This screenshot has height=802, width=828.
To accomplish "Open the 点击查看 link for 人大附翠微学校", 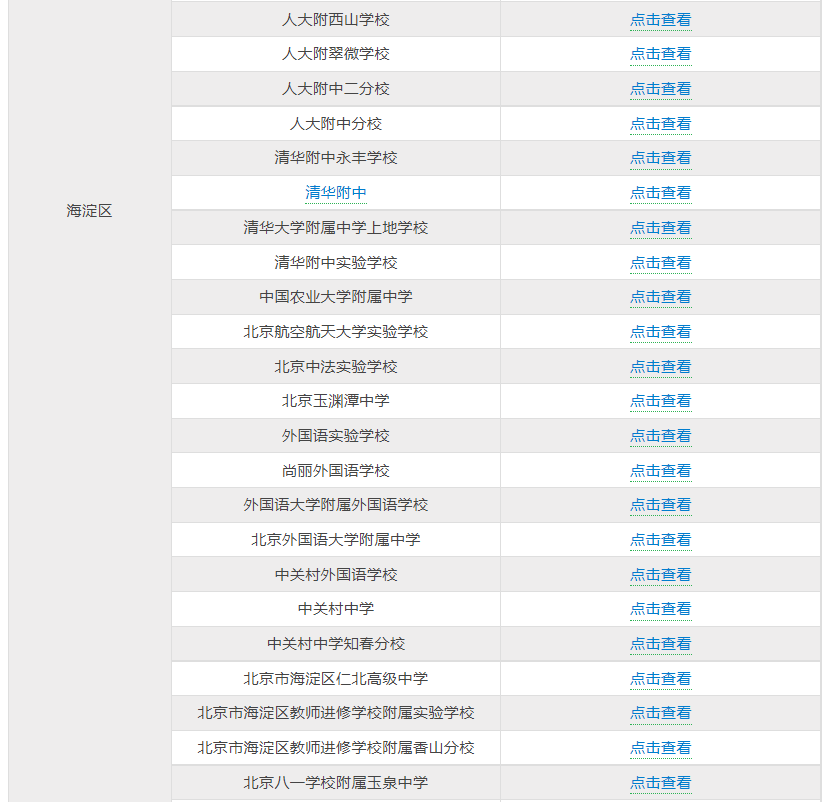I will click(x=661, y=54).
